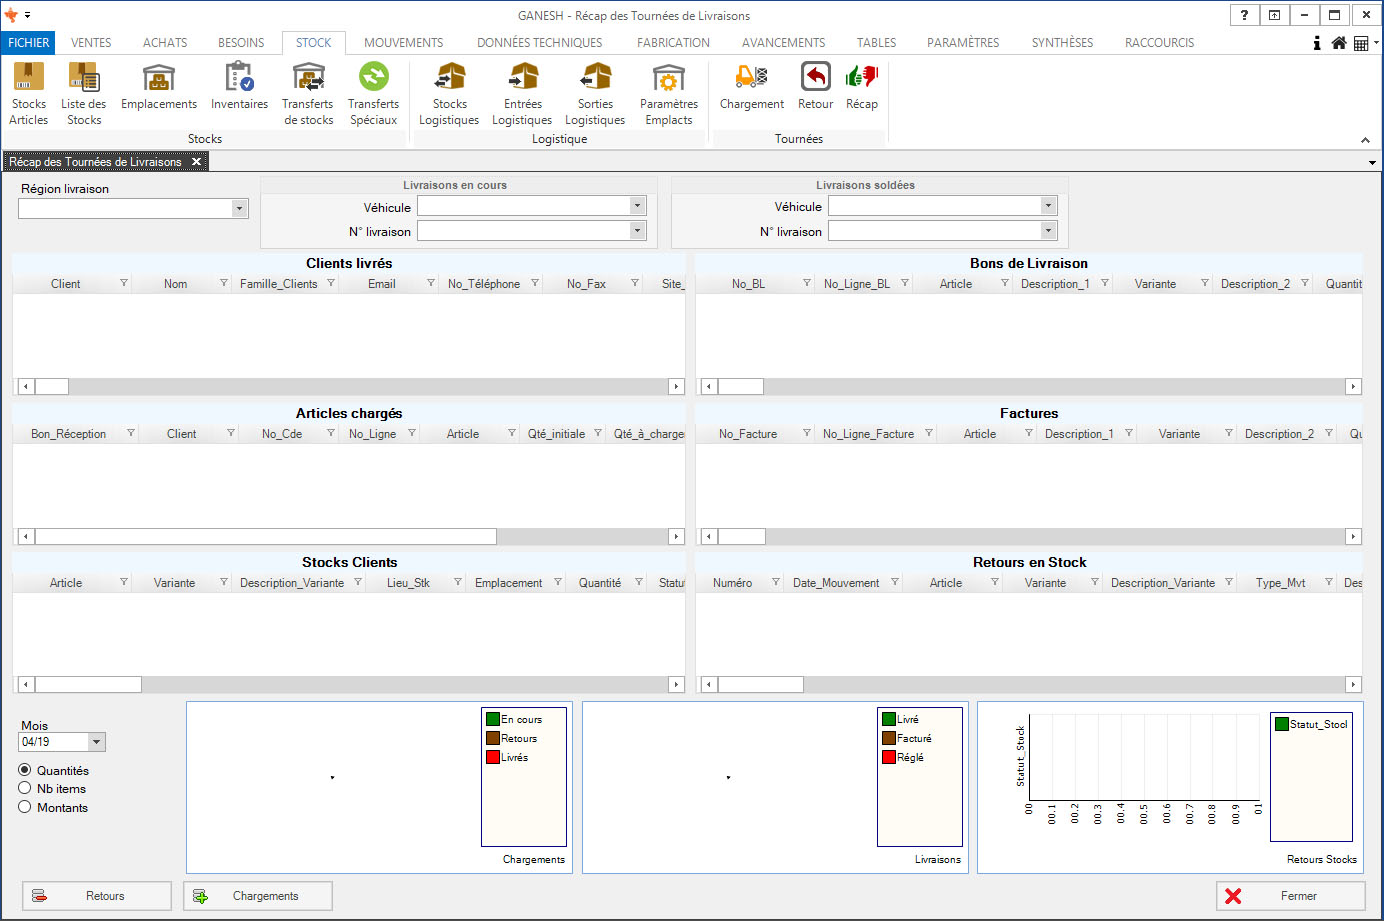
Task: Open Transferts Spéciaux green icon
Action: (x=373, y=78)
